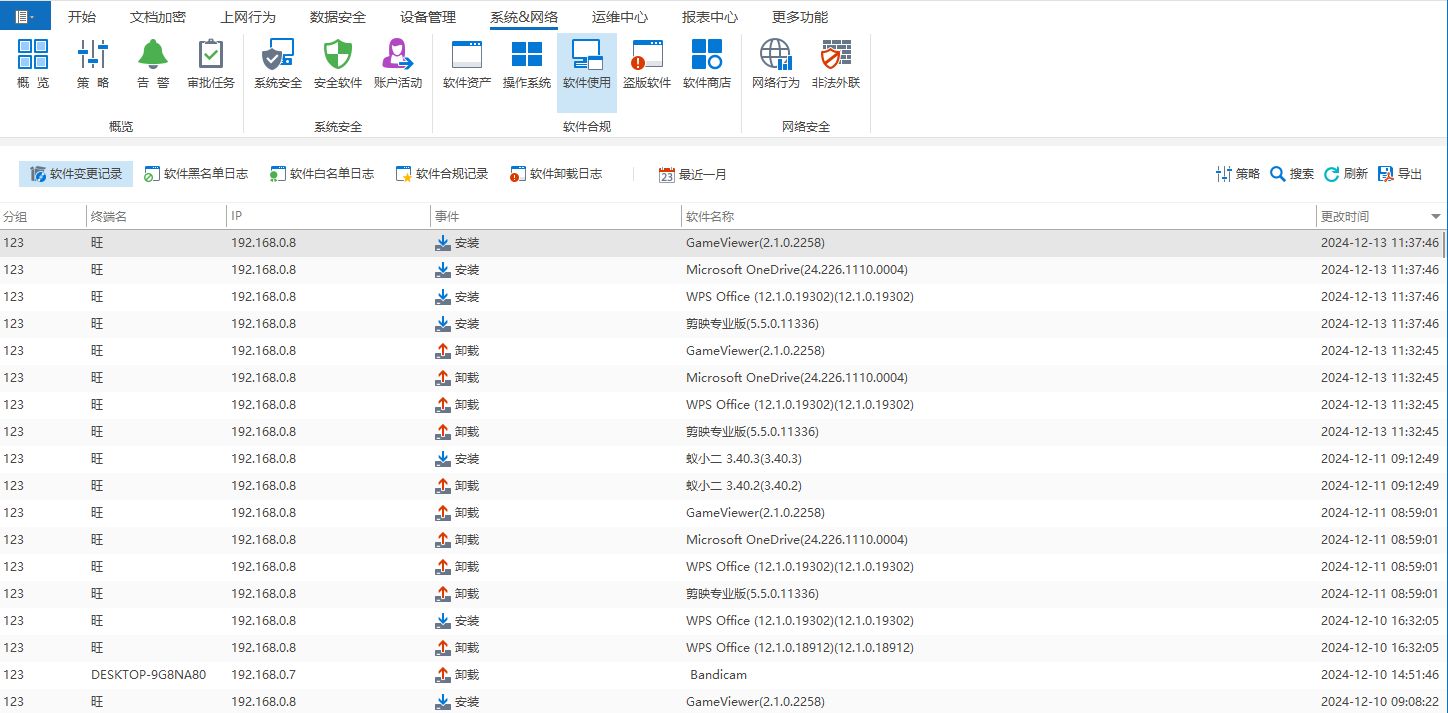Toggle sort arrow on 更改时间 column
Image resolution: width=1448 pixels, height=713 pixels.
click(x=1435, y=217)
